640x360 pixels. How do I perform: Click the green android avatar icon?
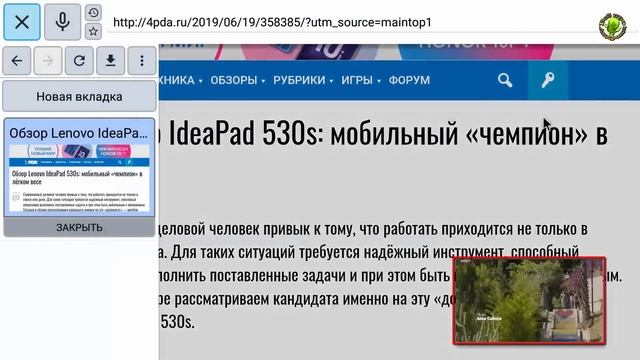[x=612, y=27]
